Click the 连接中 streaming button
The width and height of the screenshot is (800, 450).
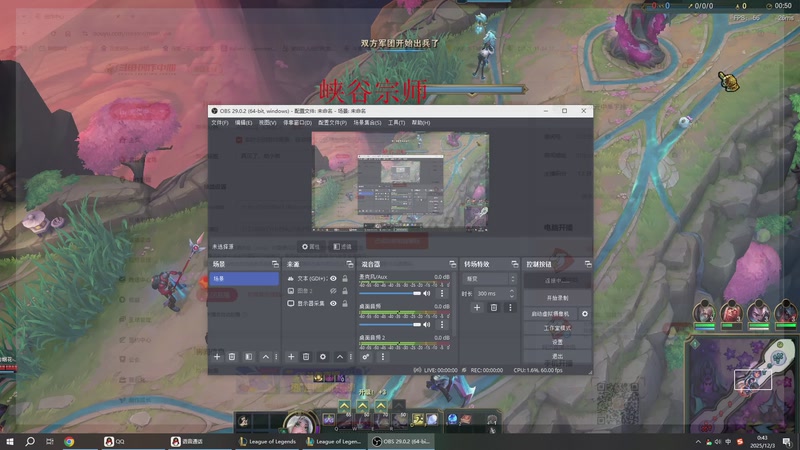point(557,281)
